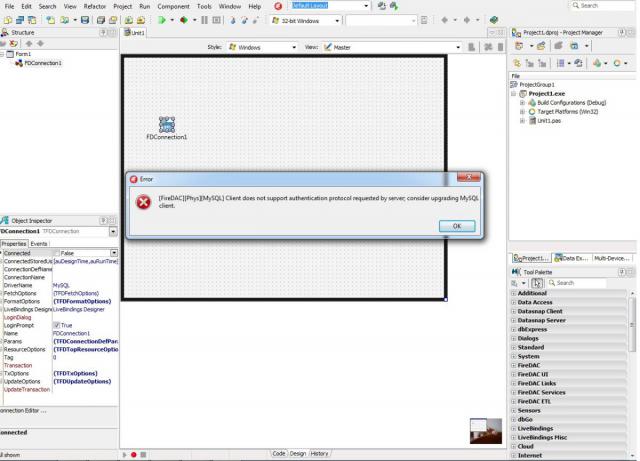Screen dimensions: 640x461
Task: Toggle the LoginPrompt True checkbox
Action: (57, 325)
